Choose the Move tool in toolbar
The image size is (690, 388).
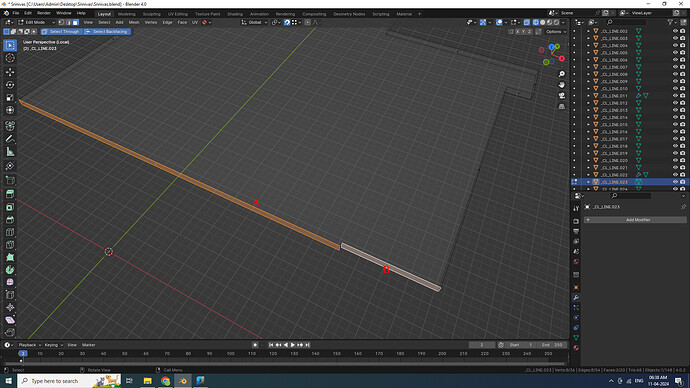pyautogui.click(x=10, y=72)
